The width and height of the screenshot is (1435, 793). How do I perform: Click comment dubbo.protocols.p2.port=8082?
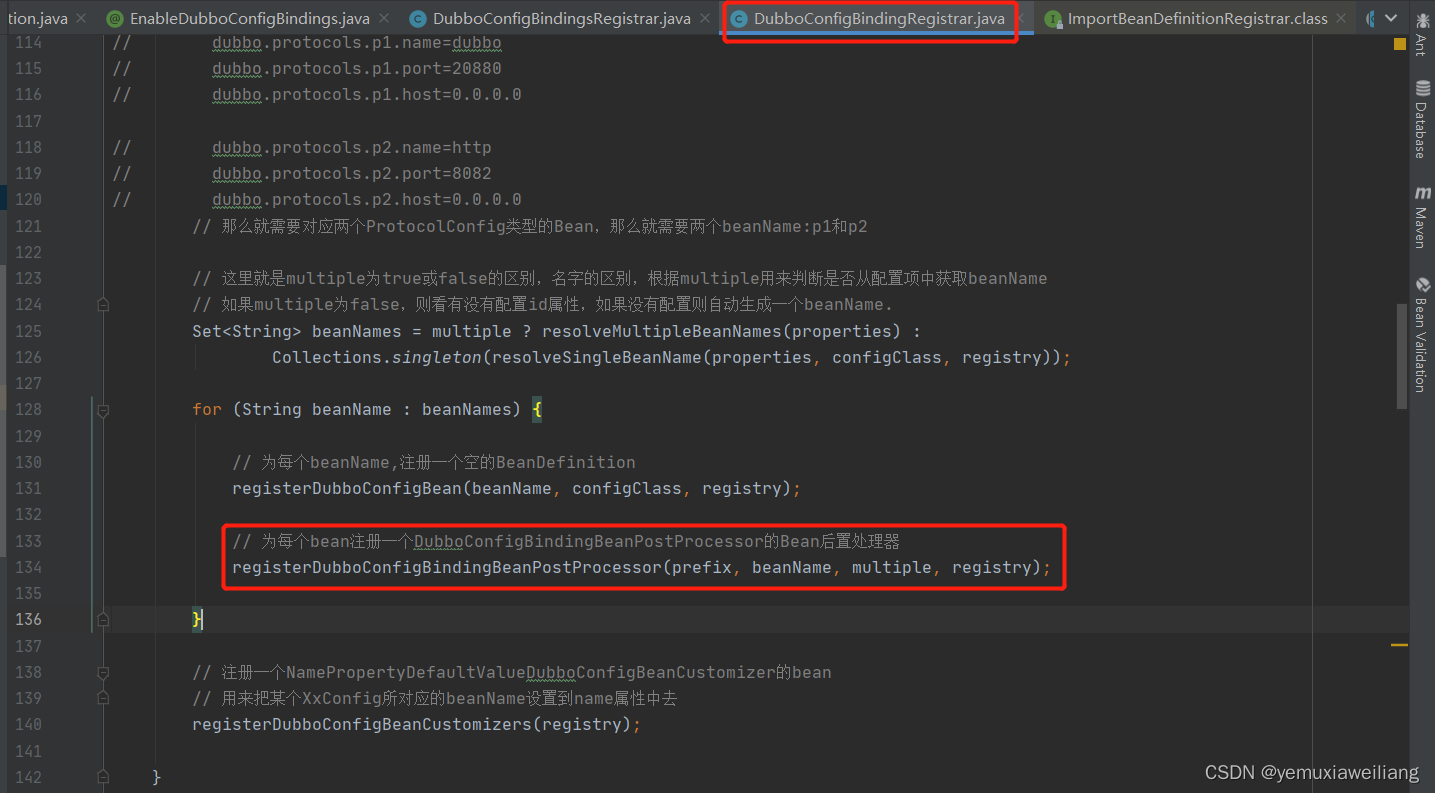pos(351,173)
